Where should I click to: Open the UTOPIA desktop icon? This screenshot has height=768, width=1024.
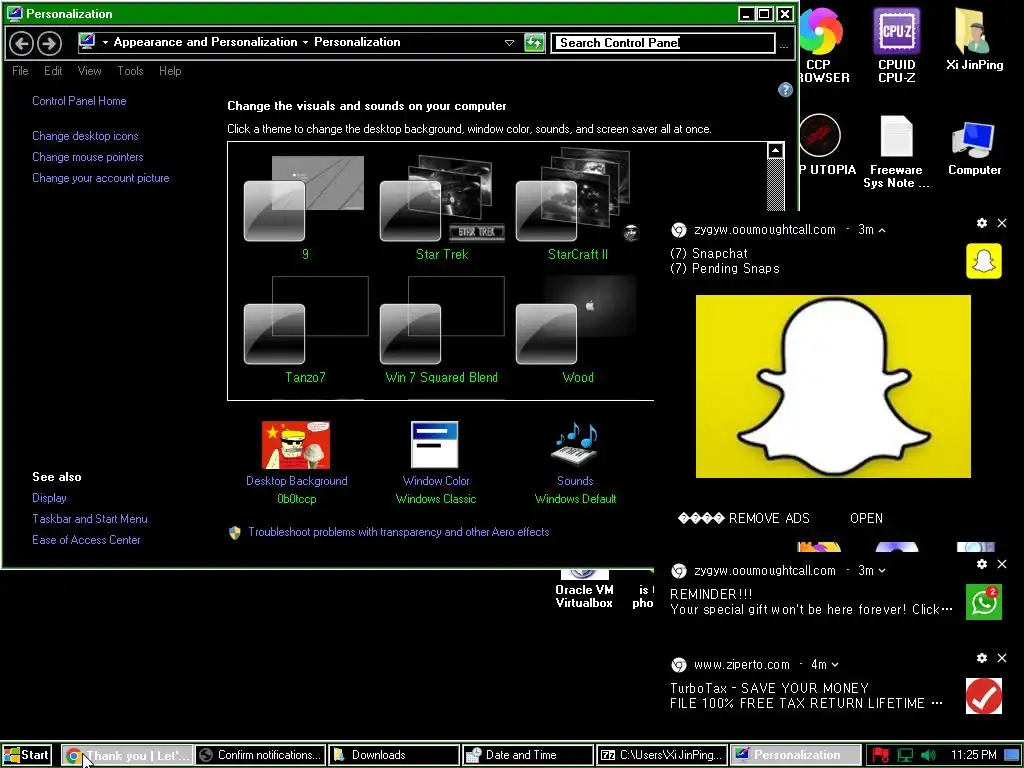[x=824, y=145]
